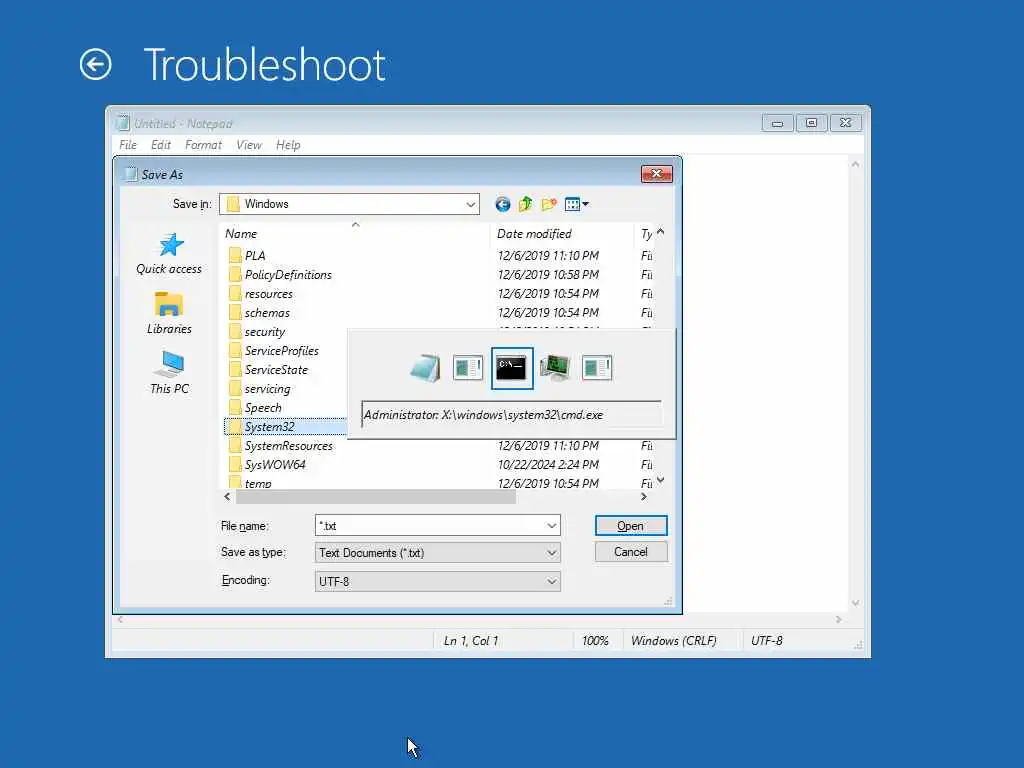Open the Encoding UTF-8 dropdown
Image resolution: width=1024 pixels, height=768 pixels.
click(x=438, y=581)
